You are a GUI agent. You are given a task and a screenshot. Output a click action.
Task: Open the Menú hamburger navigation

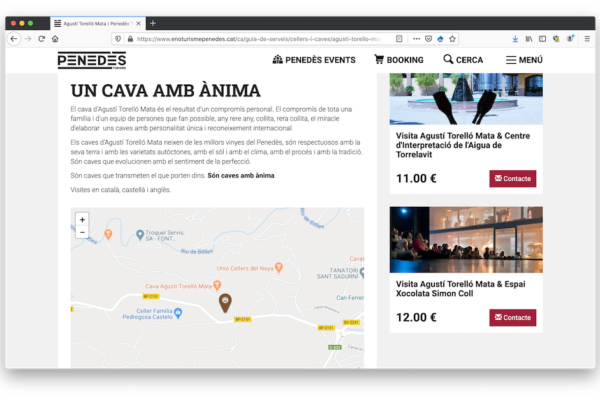[524, 60]
